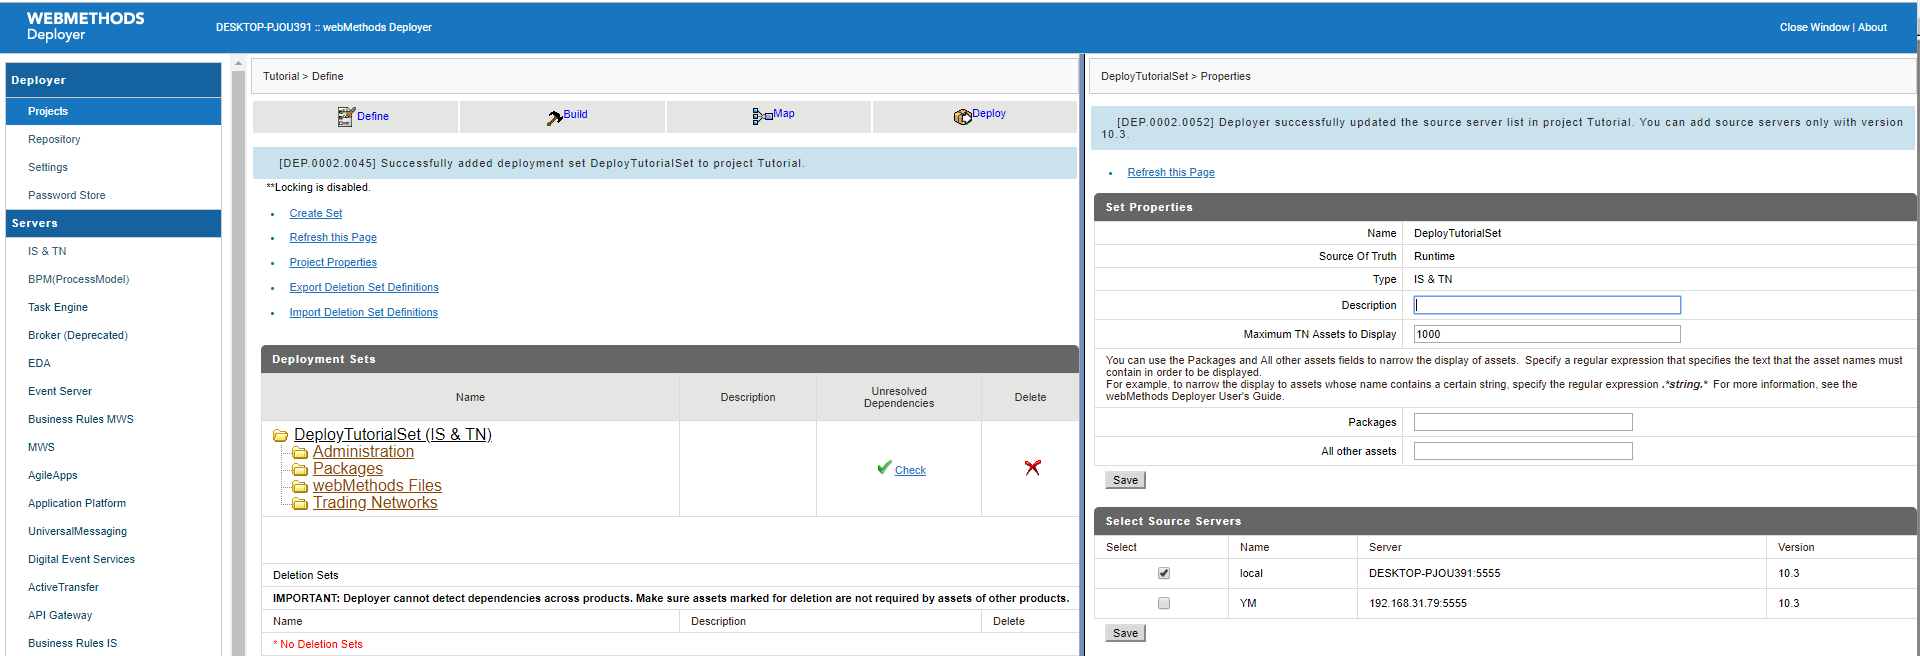Open Broker (Deprecated) servers page

point(78,335)
